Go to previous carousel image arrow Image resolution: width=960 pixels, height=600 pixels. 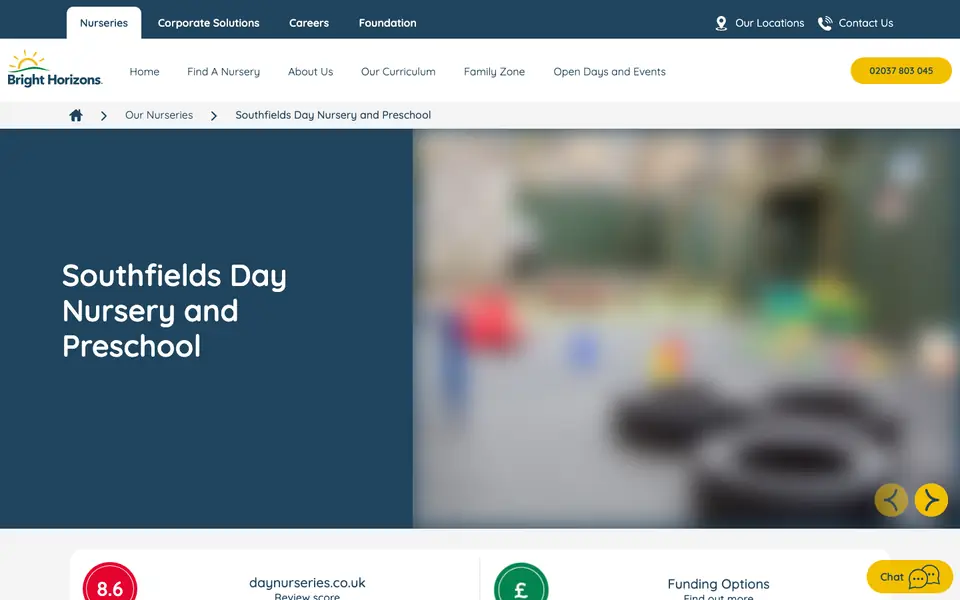pos(891,500)
